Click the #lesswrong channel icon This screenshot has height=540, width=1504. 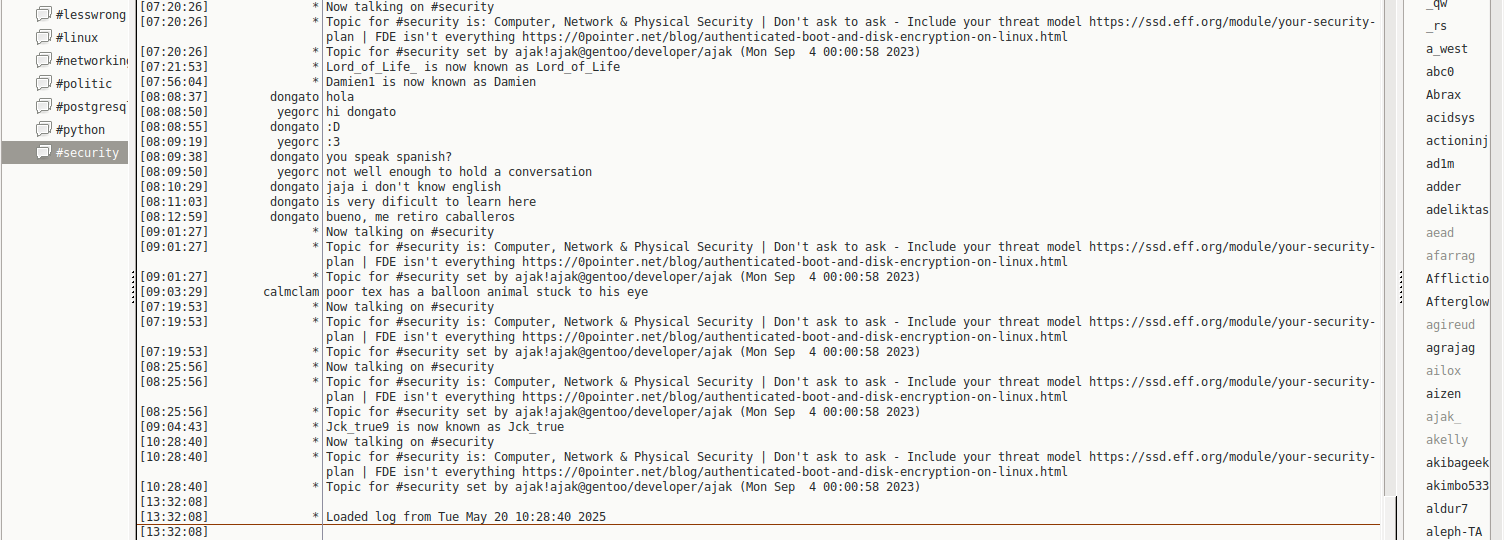[x=43, y=15]
